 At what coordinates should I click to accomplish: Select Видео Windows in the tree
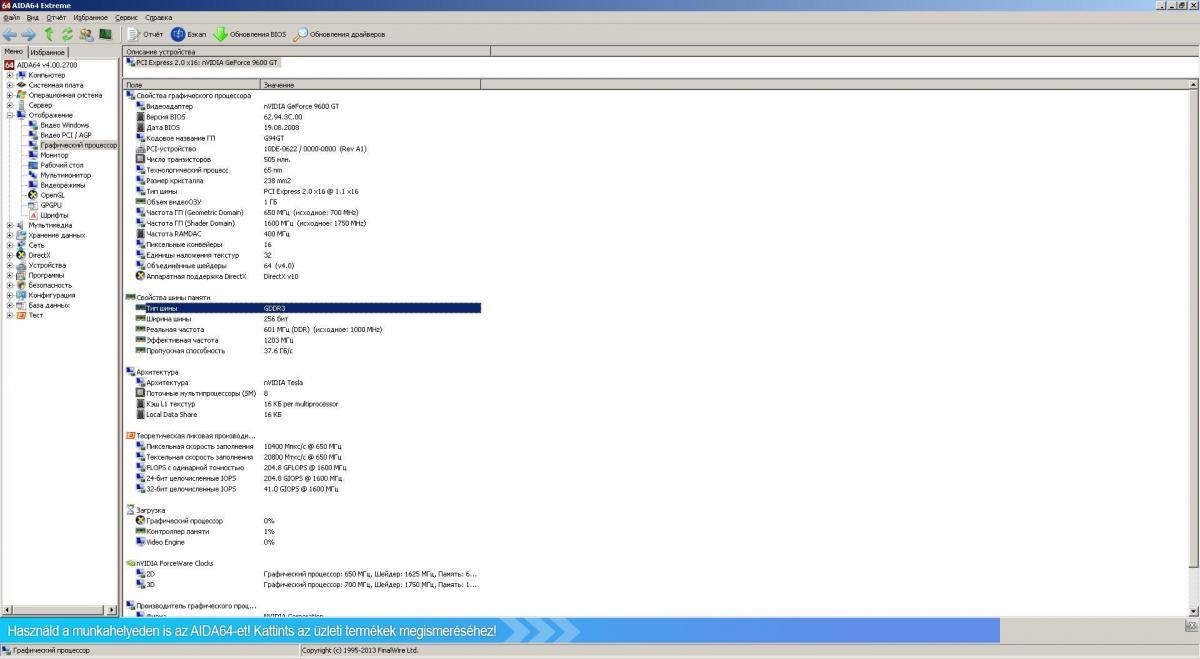(64, 125)
